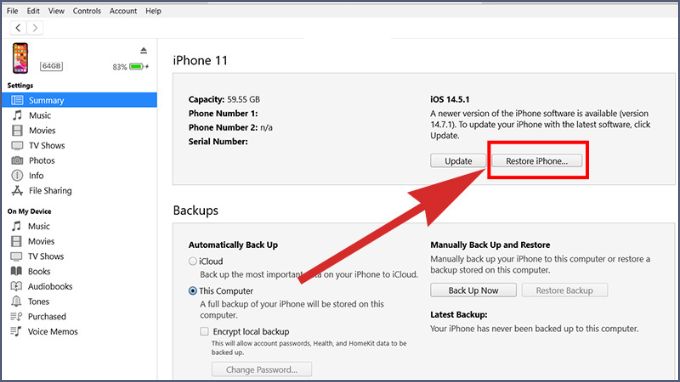Click the Restore Backup button
680x382 pixels.
pos(564,291)
